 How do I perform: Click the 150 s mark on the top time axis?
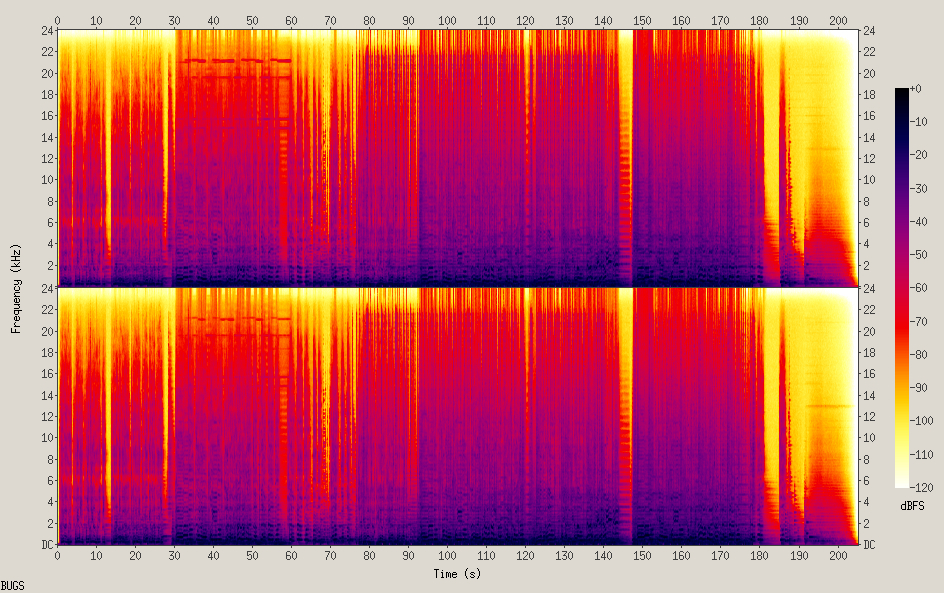pos(642,20)
